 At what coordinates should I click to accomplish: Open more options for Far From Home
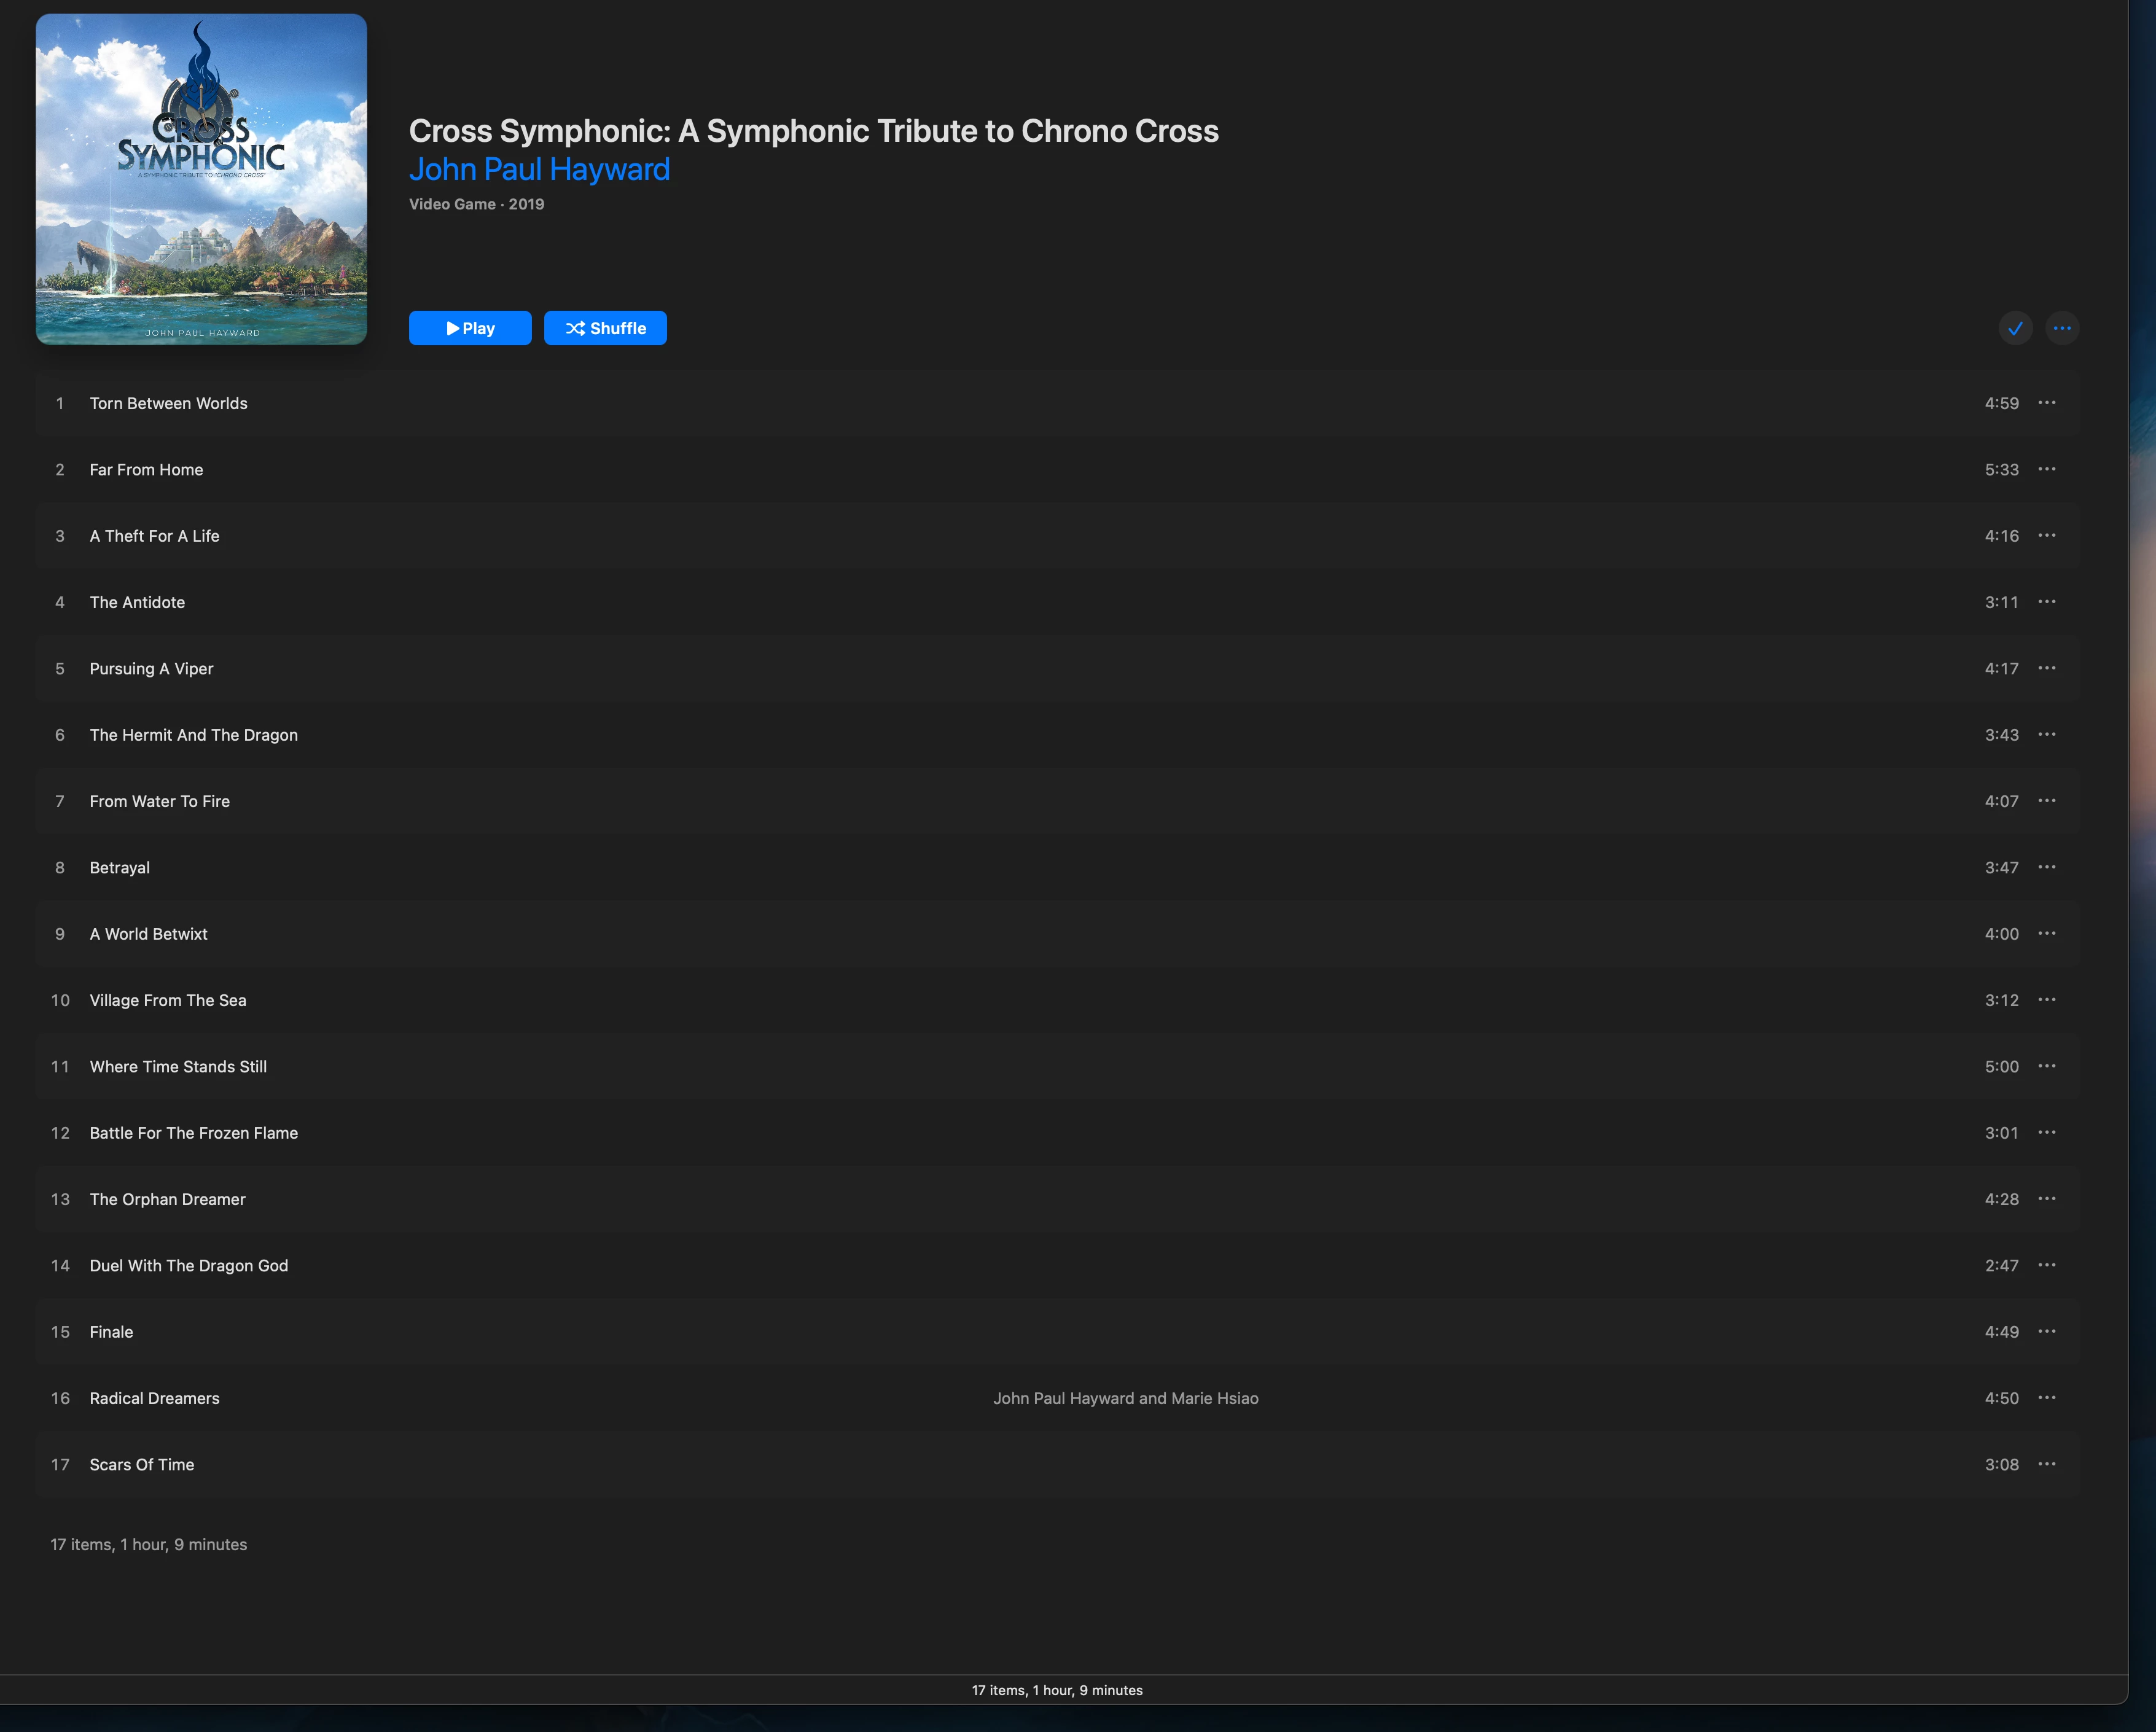(x=2047, y=469)
